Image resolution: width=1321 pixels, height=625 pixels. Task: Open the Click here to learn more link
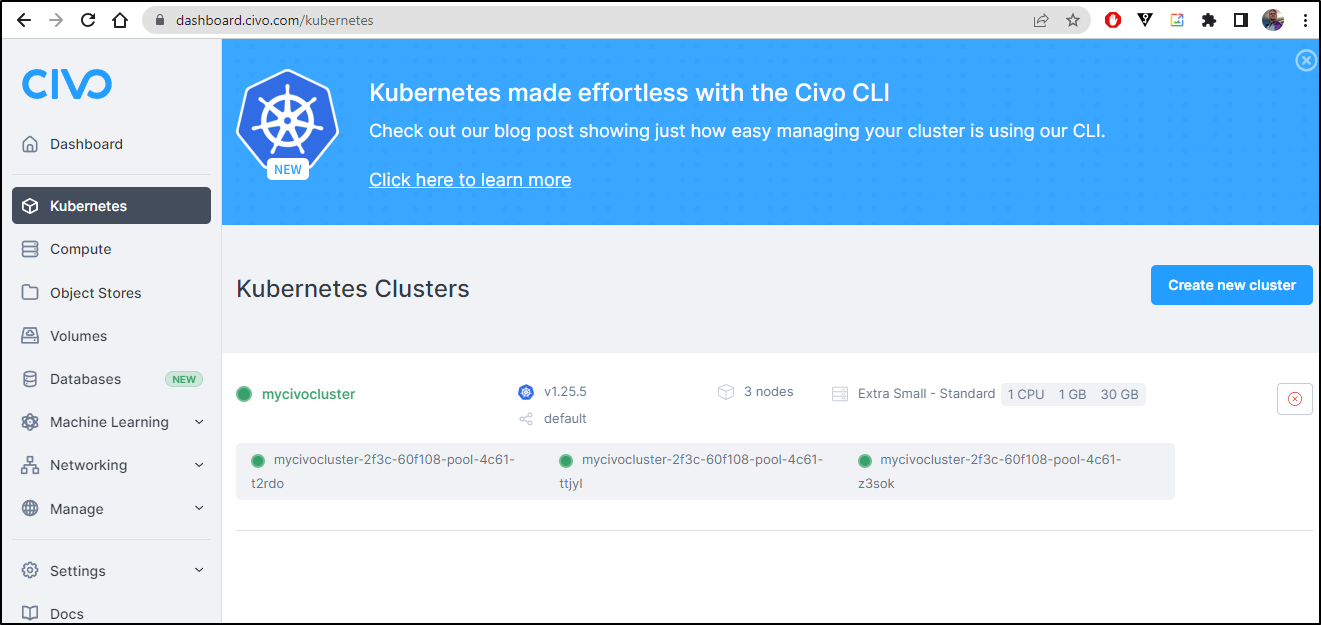pyautogui.click(x=470, y=180)
